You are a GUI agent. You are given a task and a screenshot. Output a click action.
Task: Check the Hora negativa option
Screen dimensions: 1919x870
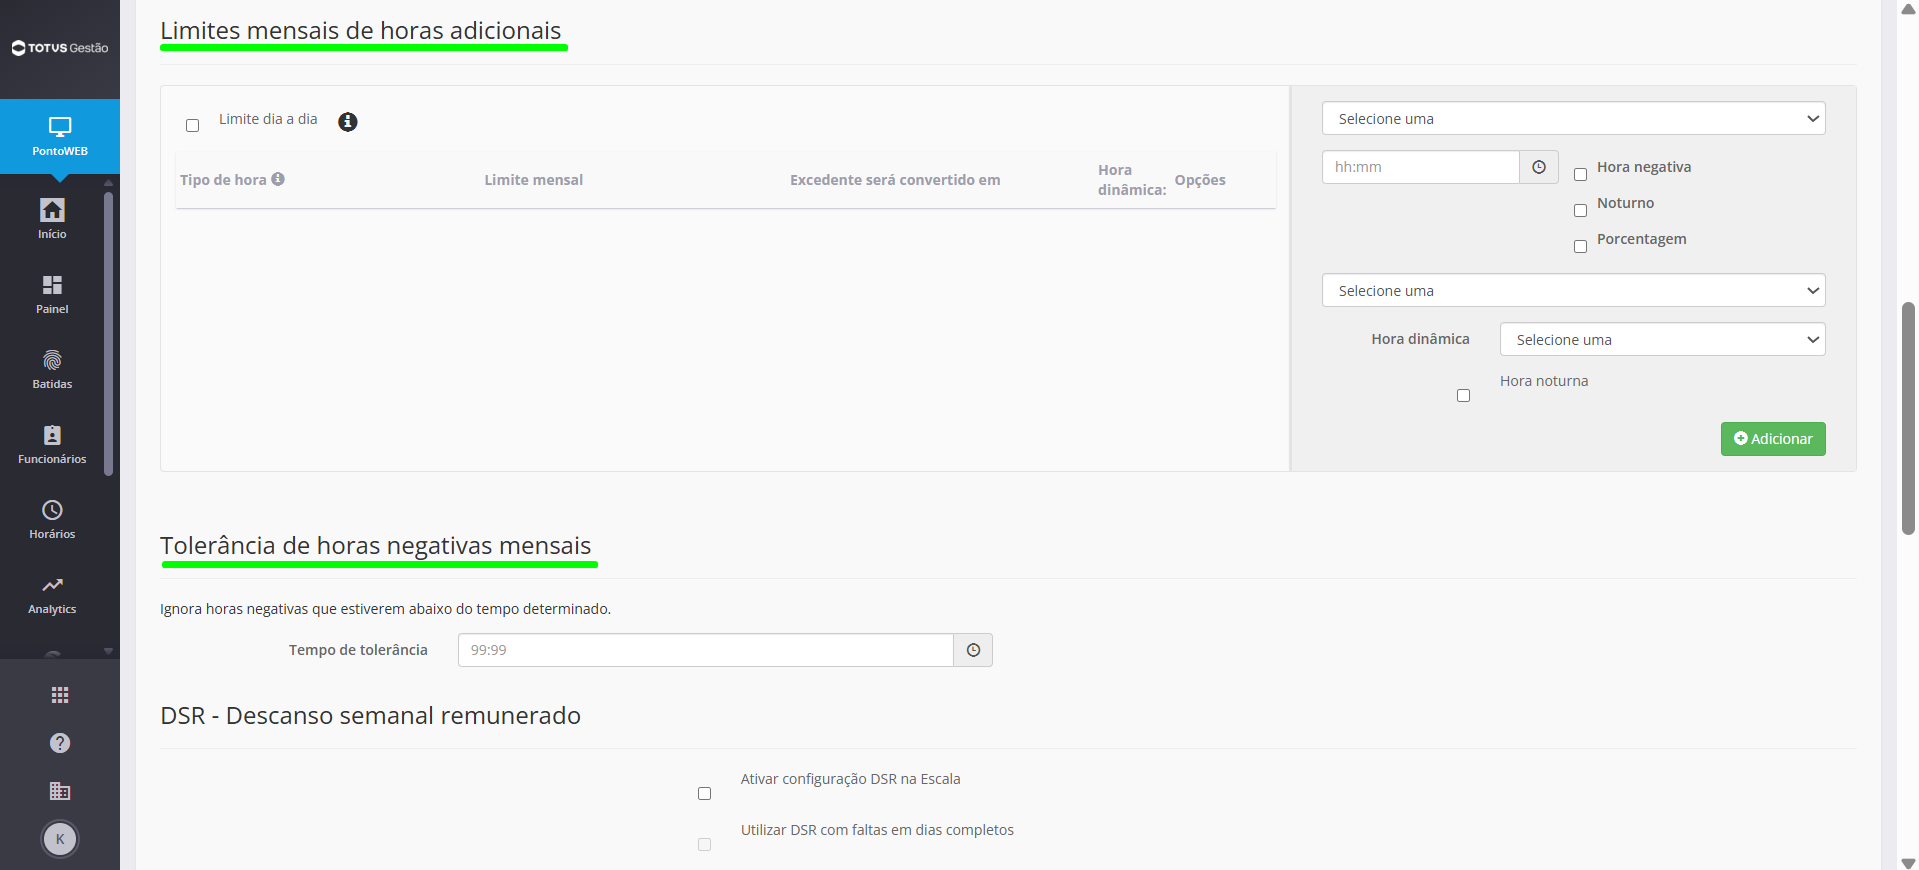click(1580, 174)
